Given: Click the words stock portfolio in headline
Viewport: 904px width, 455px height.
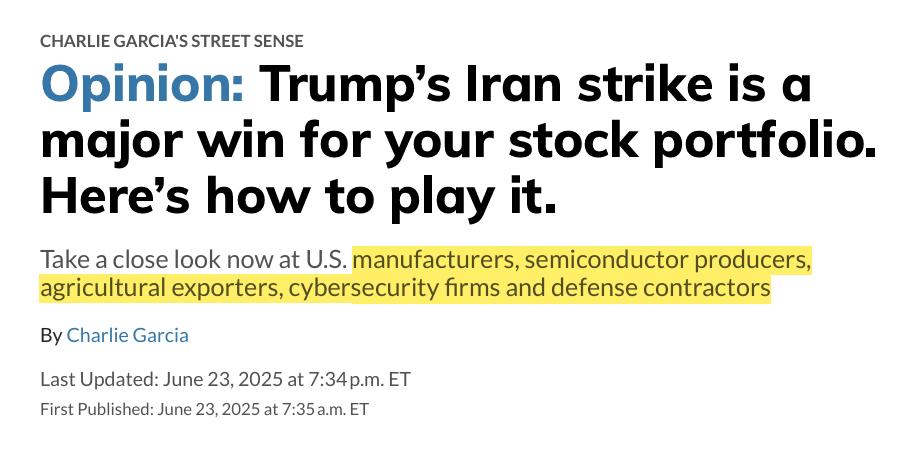Looking at the screenshot, I should [x=692, y=141].
